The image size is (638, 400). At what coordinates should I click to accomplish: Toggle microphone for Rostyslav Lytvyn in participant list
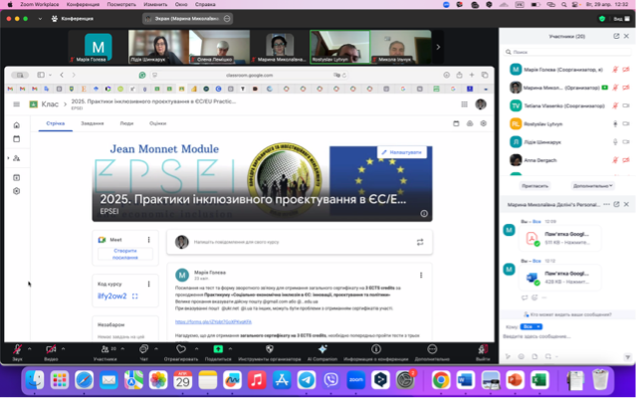[x=615, y=124]
